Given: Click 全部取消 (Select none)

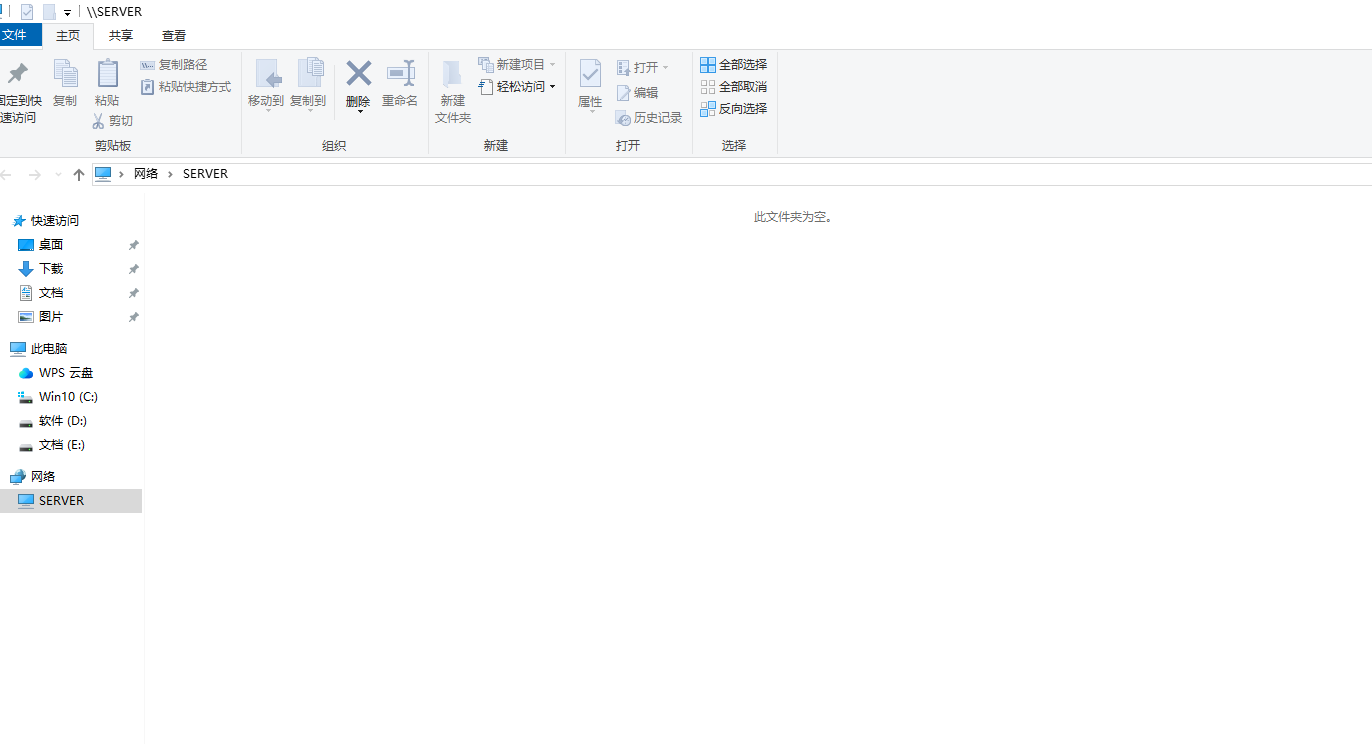Looking at the screenshot, I should pos(733,87).
